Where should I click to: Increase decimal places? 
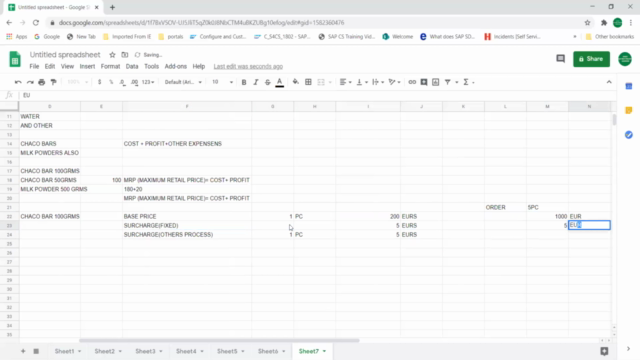pyautogui.click(x=134, y=82)
